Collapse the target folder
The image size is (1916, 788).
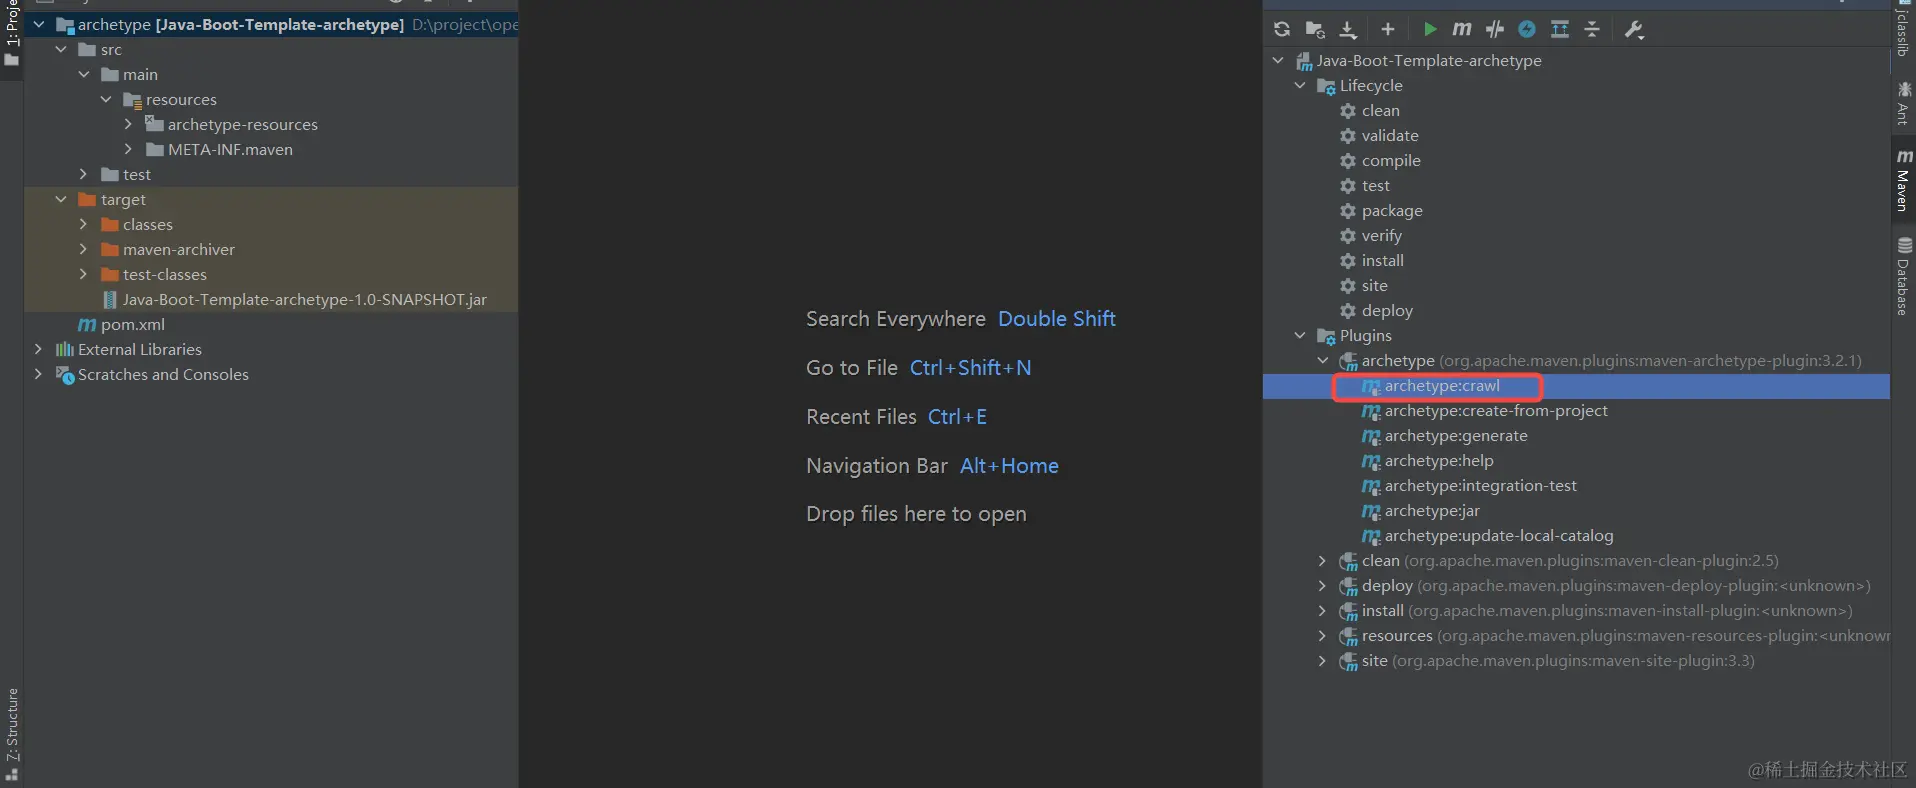tap(61, 199)
